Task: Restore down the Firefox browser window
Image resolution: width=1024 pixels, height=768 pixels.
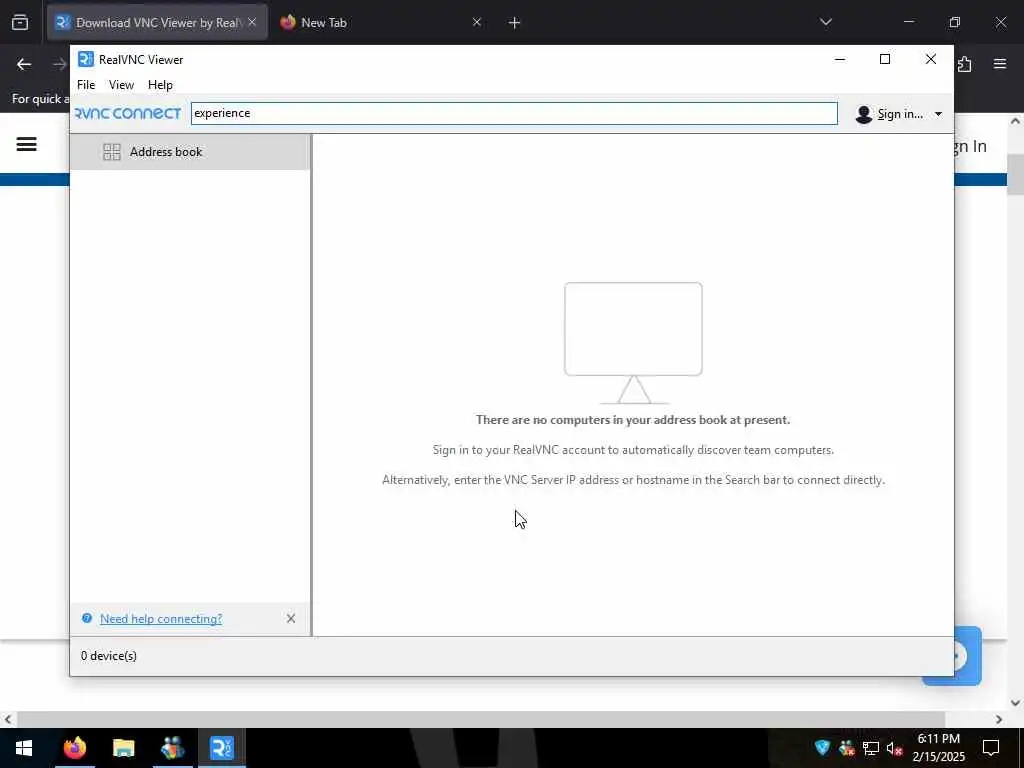Action: click(x=955, y=22)
